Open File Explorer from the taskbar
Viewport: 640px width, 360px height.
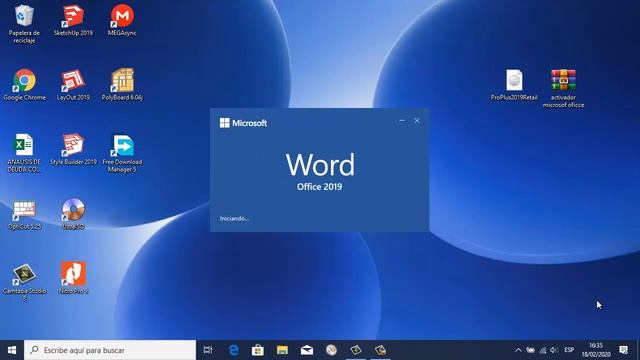(x=282, y=350)
